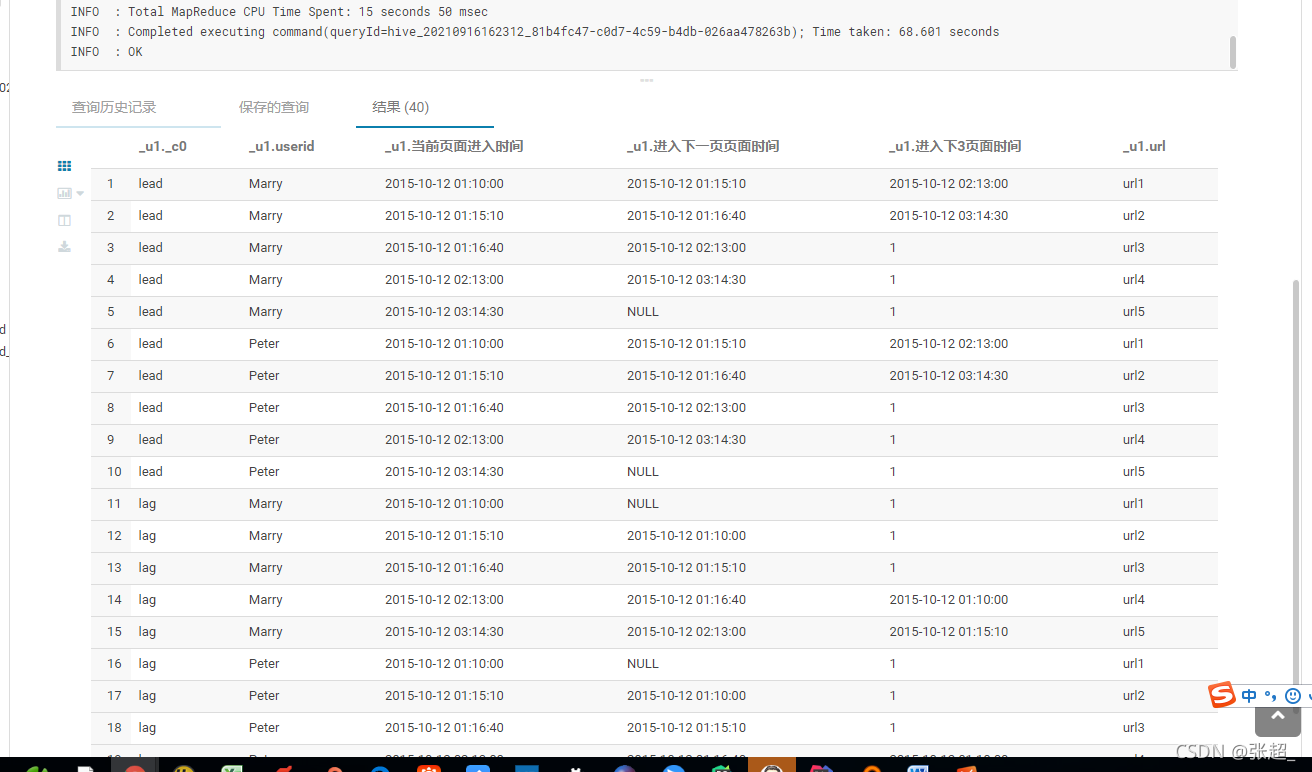Click 'url3' in row 13
Image resolution: width=1312 pixels, height=772 pixels.
click(1134, 568)
